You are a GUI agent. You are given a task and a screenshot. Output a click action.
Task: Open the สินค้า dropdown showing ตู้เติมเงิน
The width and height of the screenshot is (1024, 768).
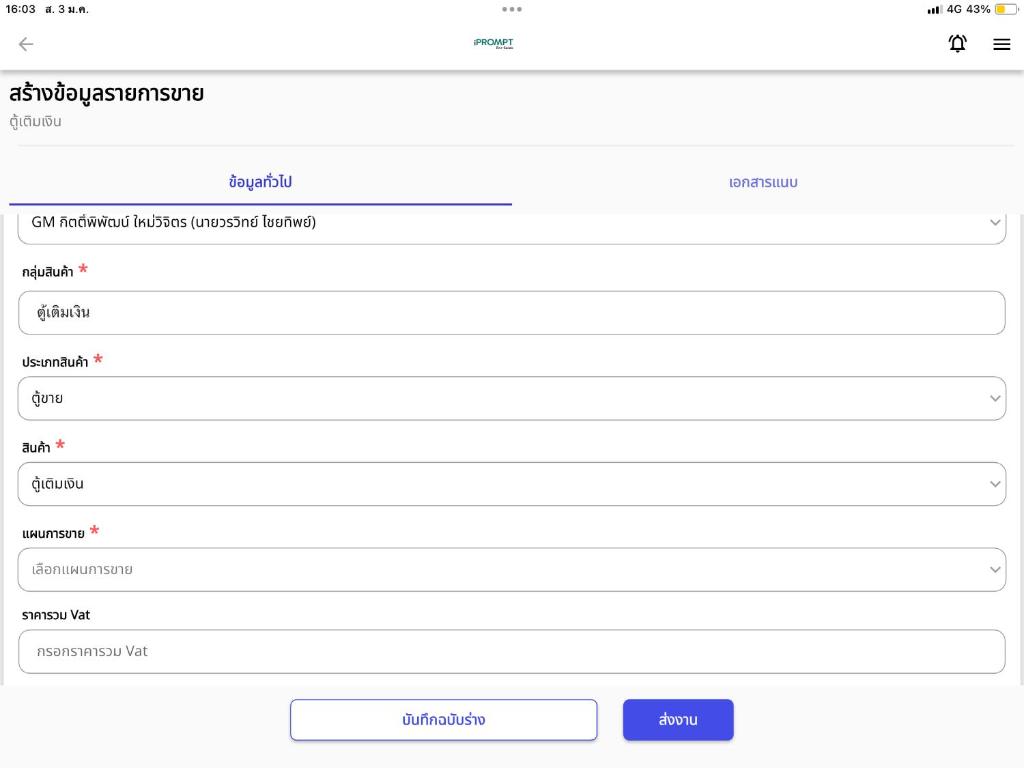click(512, 484)
